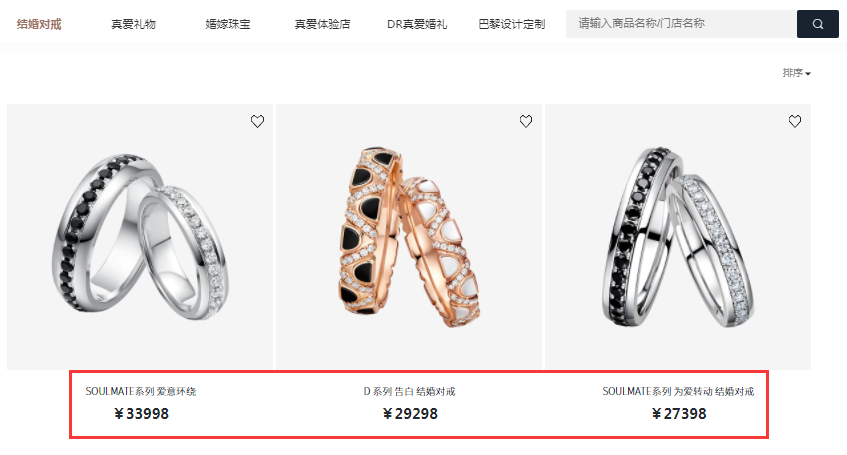Image resolution: width=847 pixels, height=455 pixels.
Task: Open the 为爱转动 ring pair image
Action: 678,237
